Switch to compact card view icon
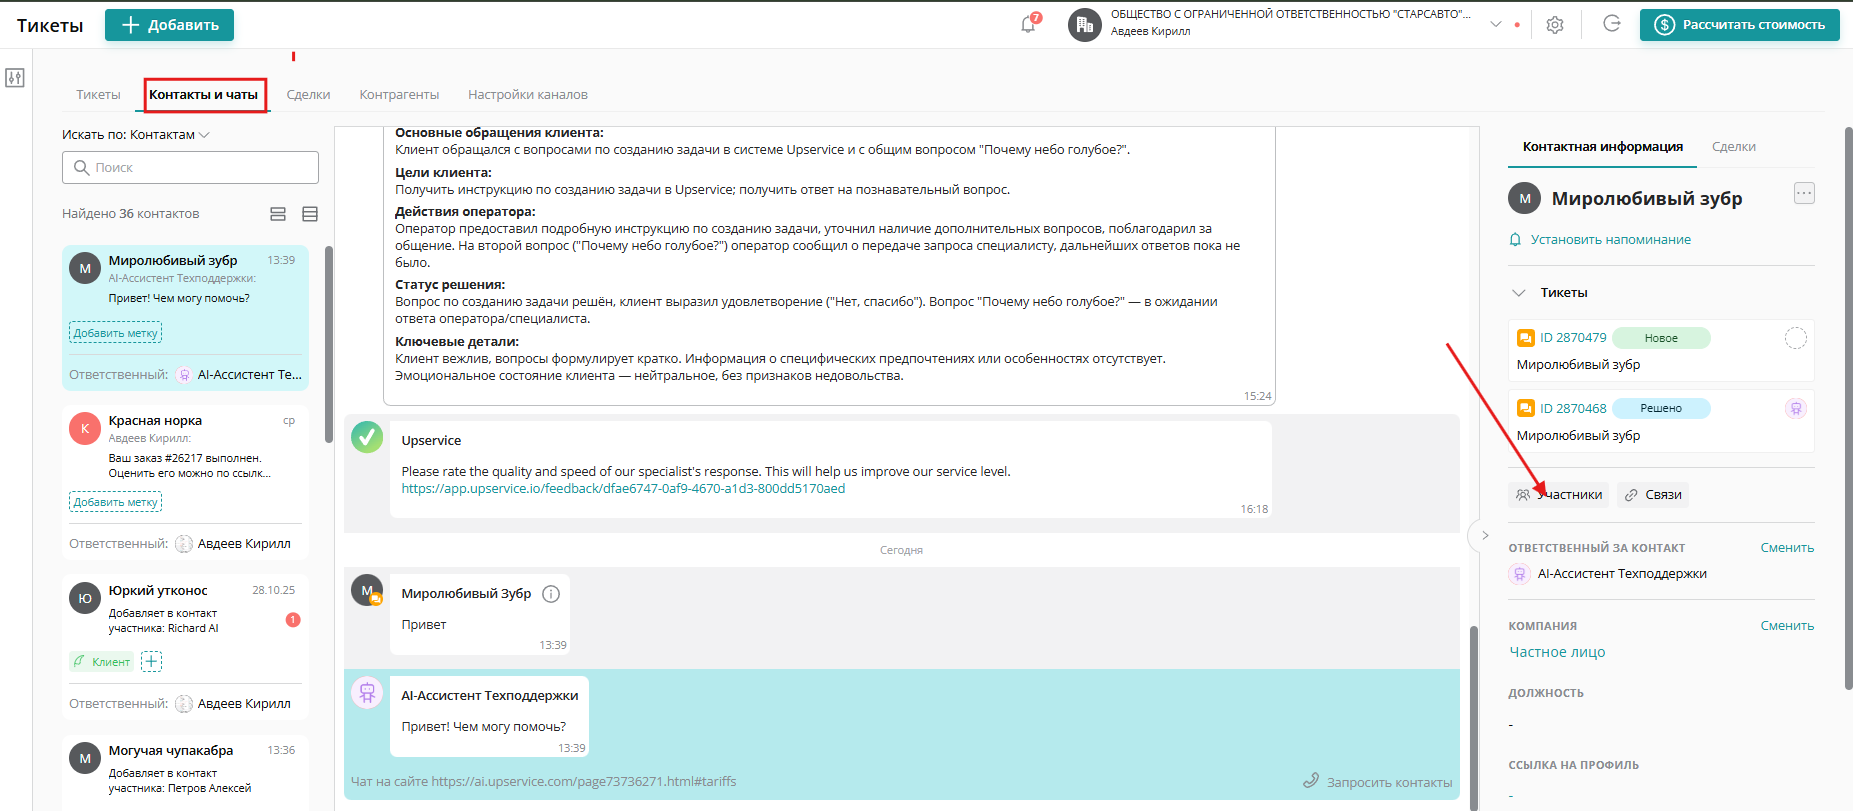 click(x=278, y=214)
